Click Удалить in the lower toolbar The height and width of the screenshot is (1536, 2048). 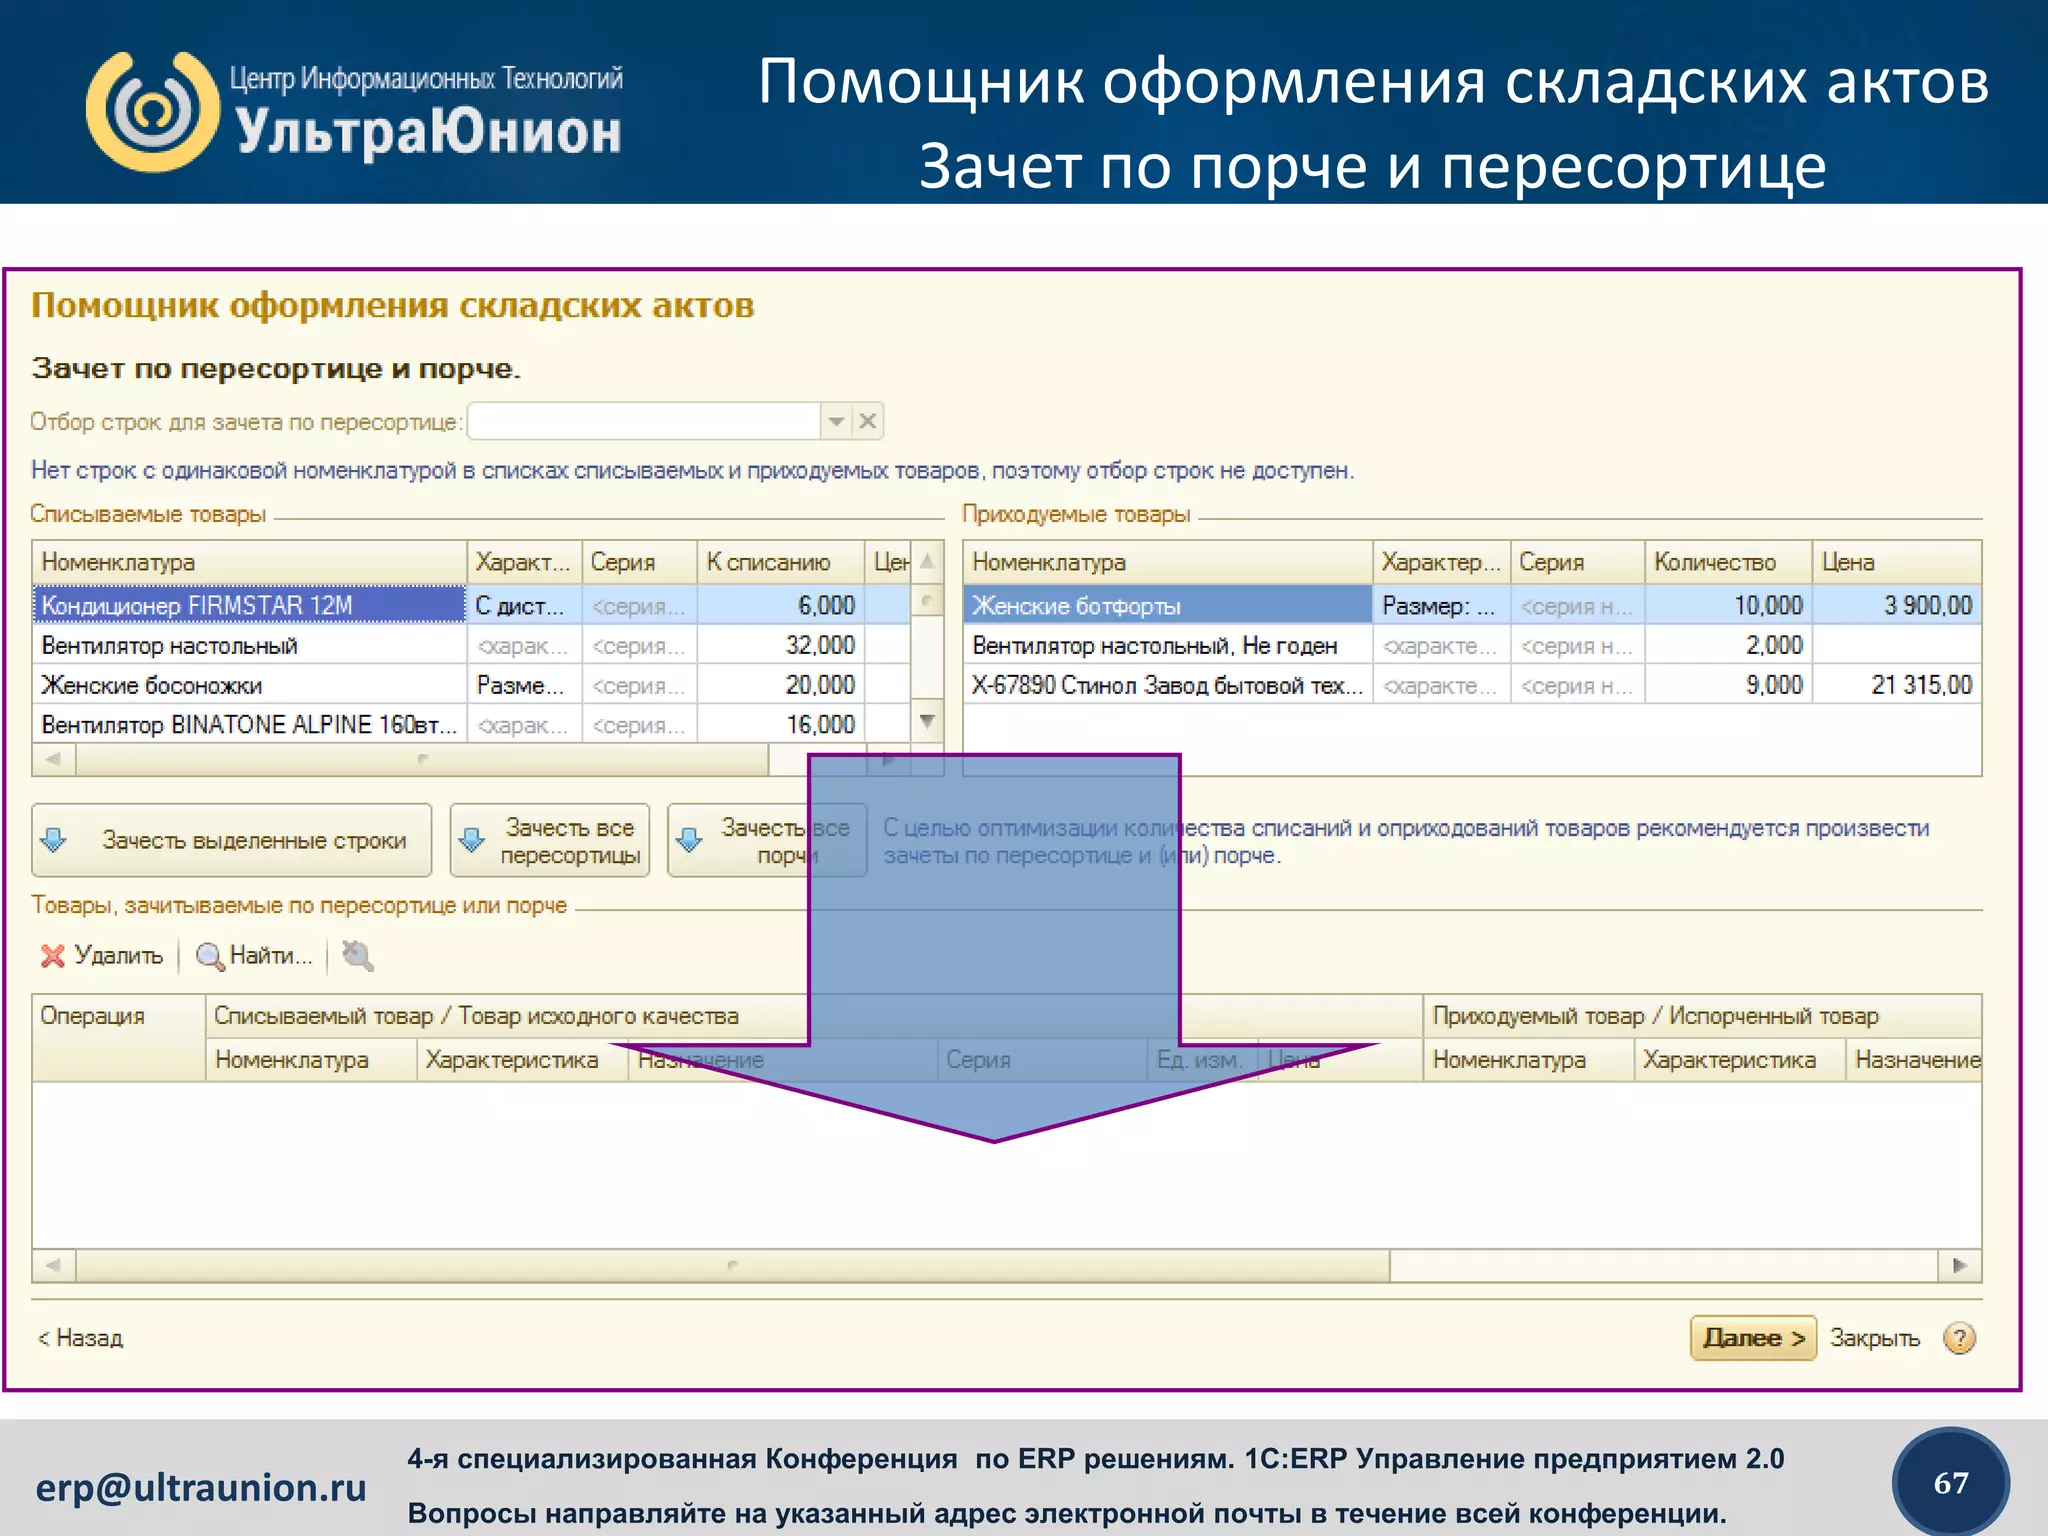coord(102,956)
